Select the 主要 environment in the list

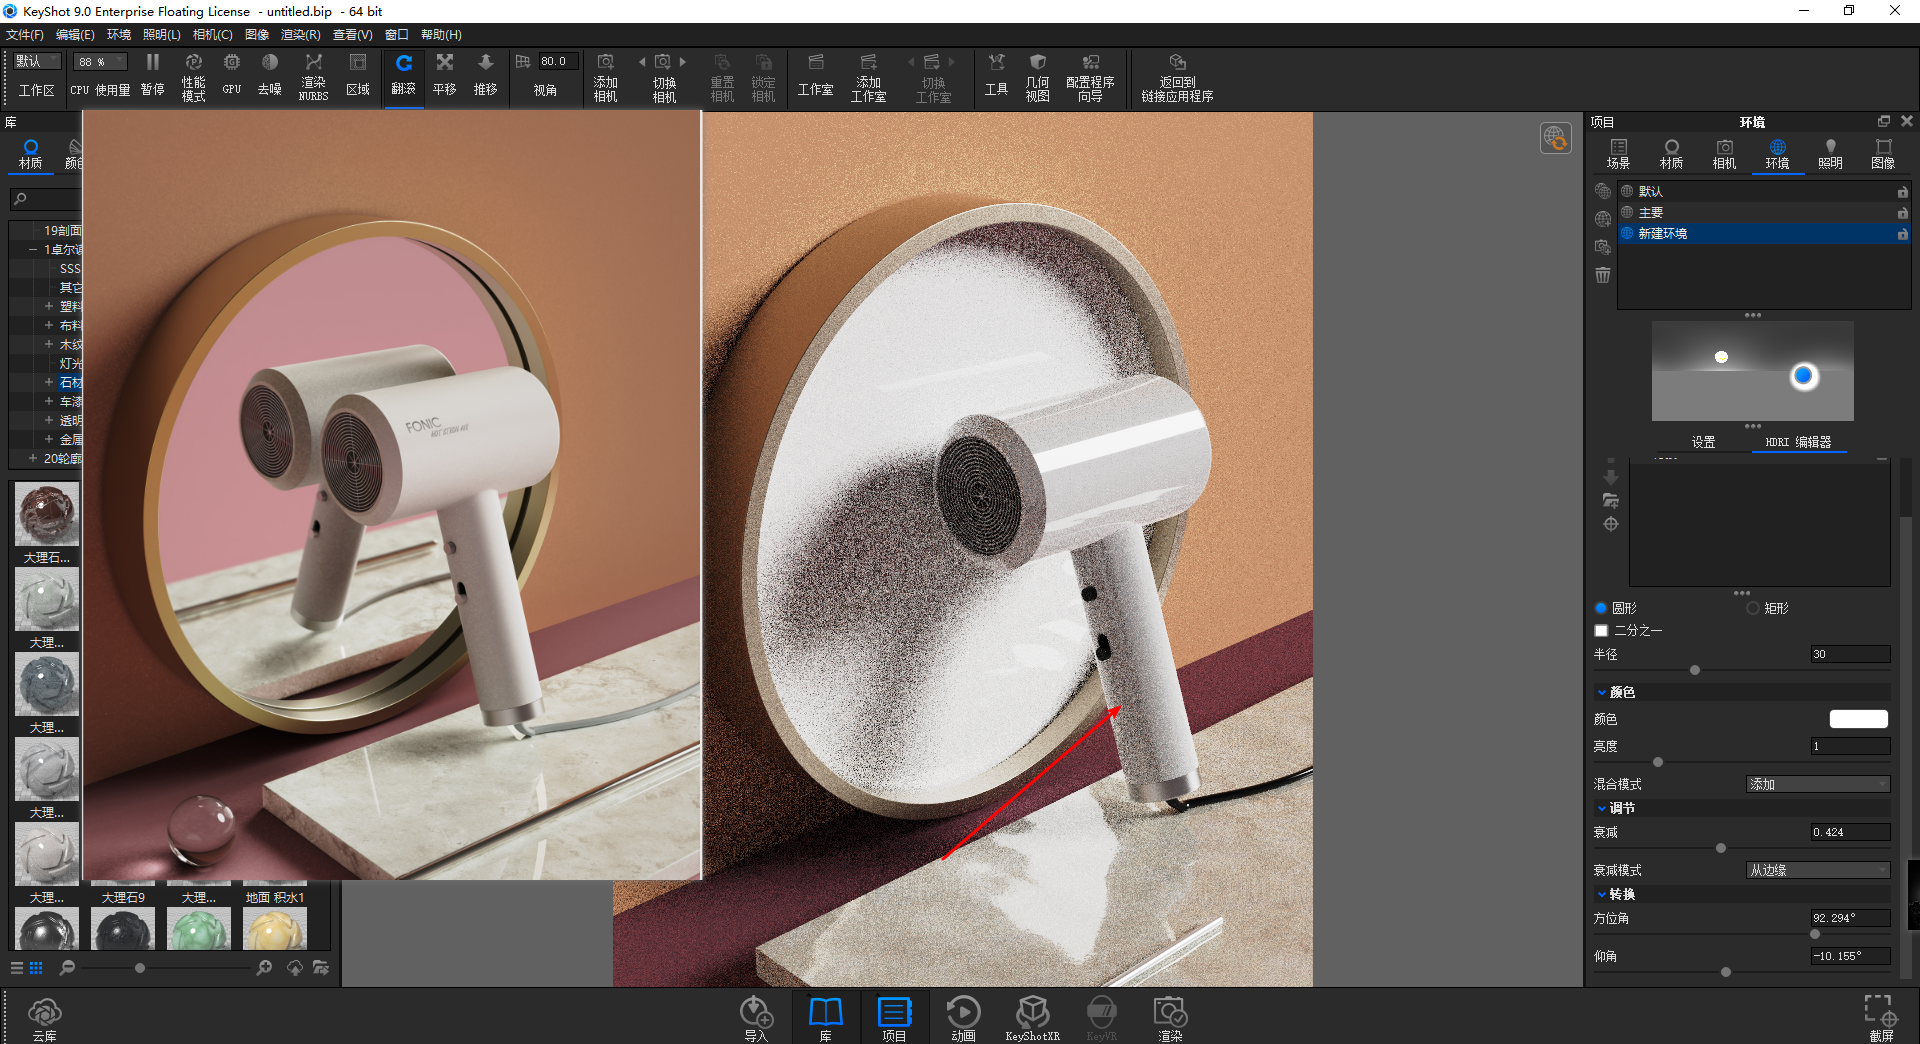(x=1763, y=213)
